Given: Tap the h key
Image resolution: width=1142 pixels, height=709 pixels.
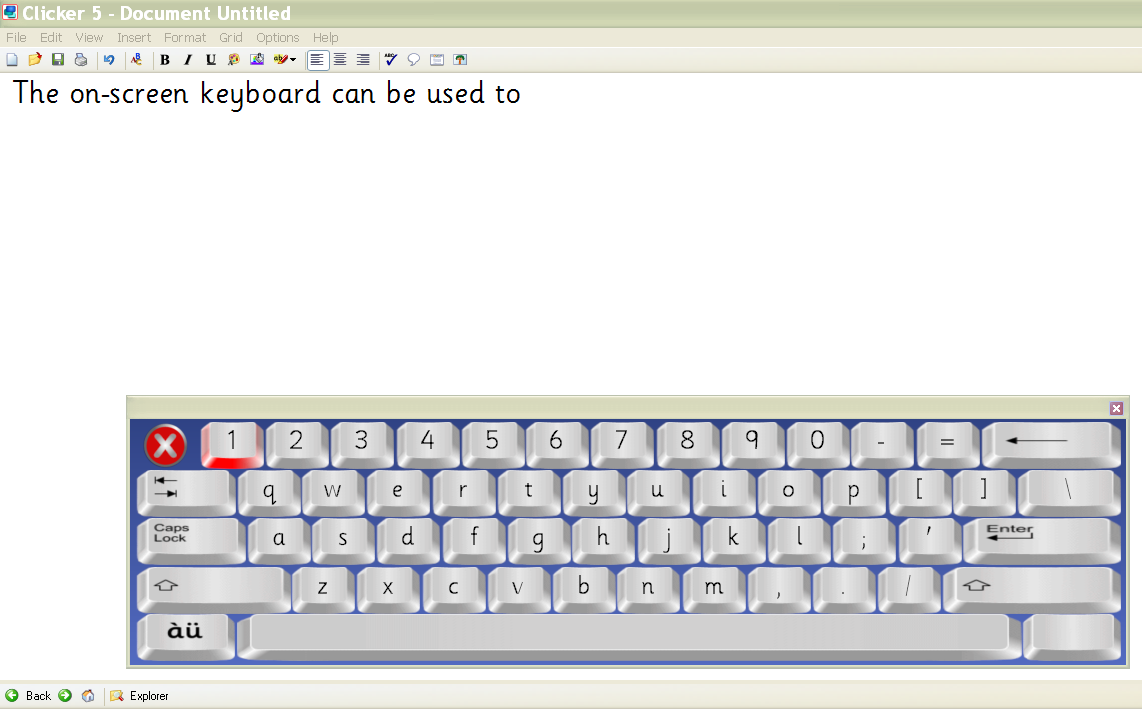Looking at the screenshot, I should [x=603, y=541].
